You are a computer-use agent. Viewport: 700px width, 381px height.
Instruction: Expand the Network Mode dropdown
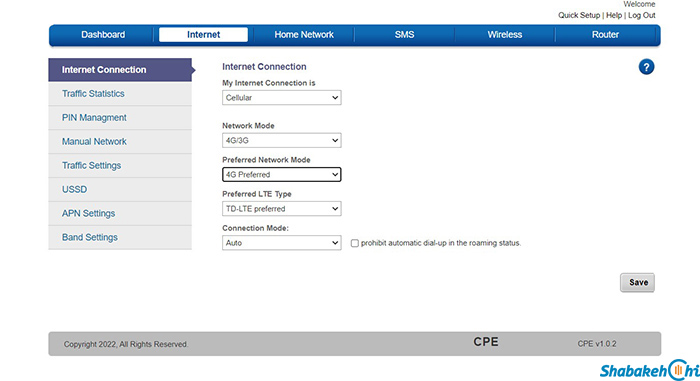pos(282,141)
